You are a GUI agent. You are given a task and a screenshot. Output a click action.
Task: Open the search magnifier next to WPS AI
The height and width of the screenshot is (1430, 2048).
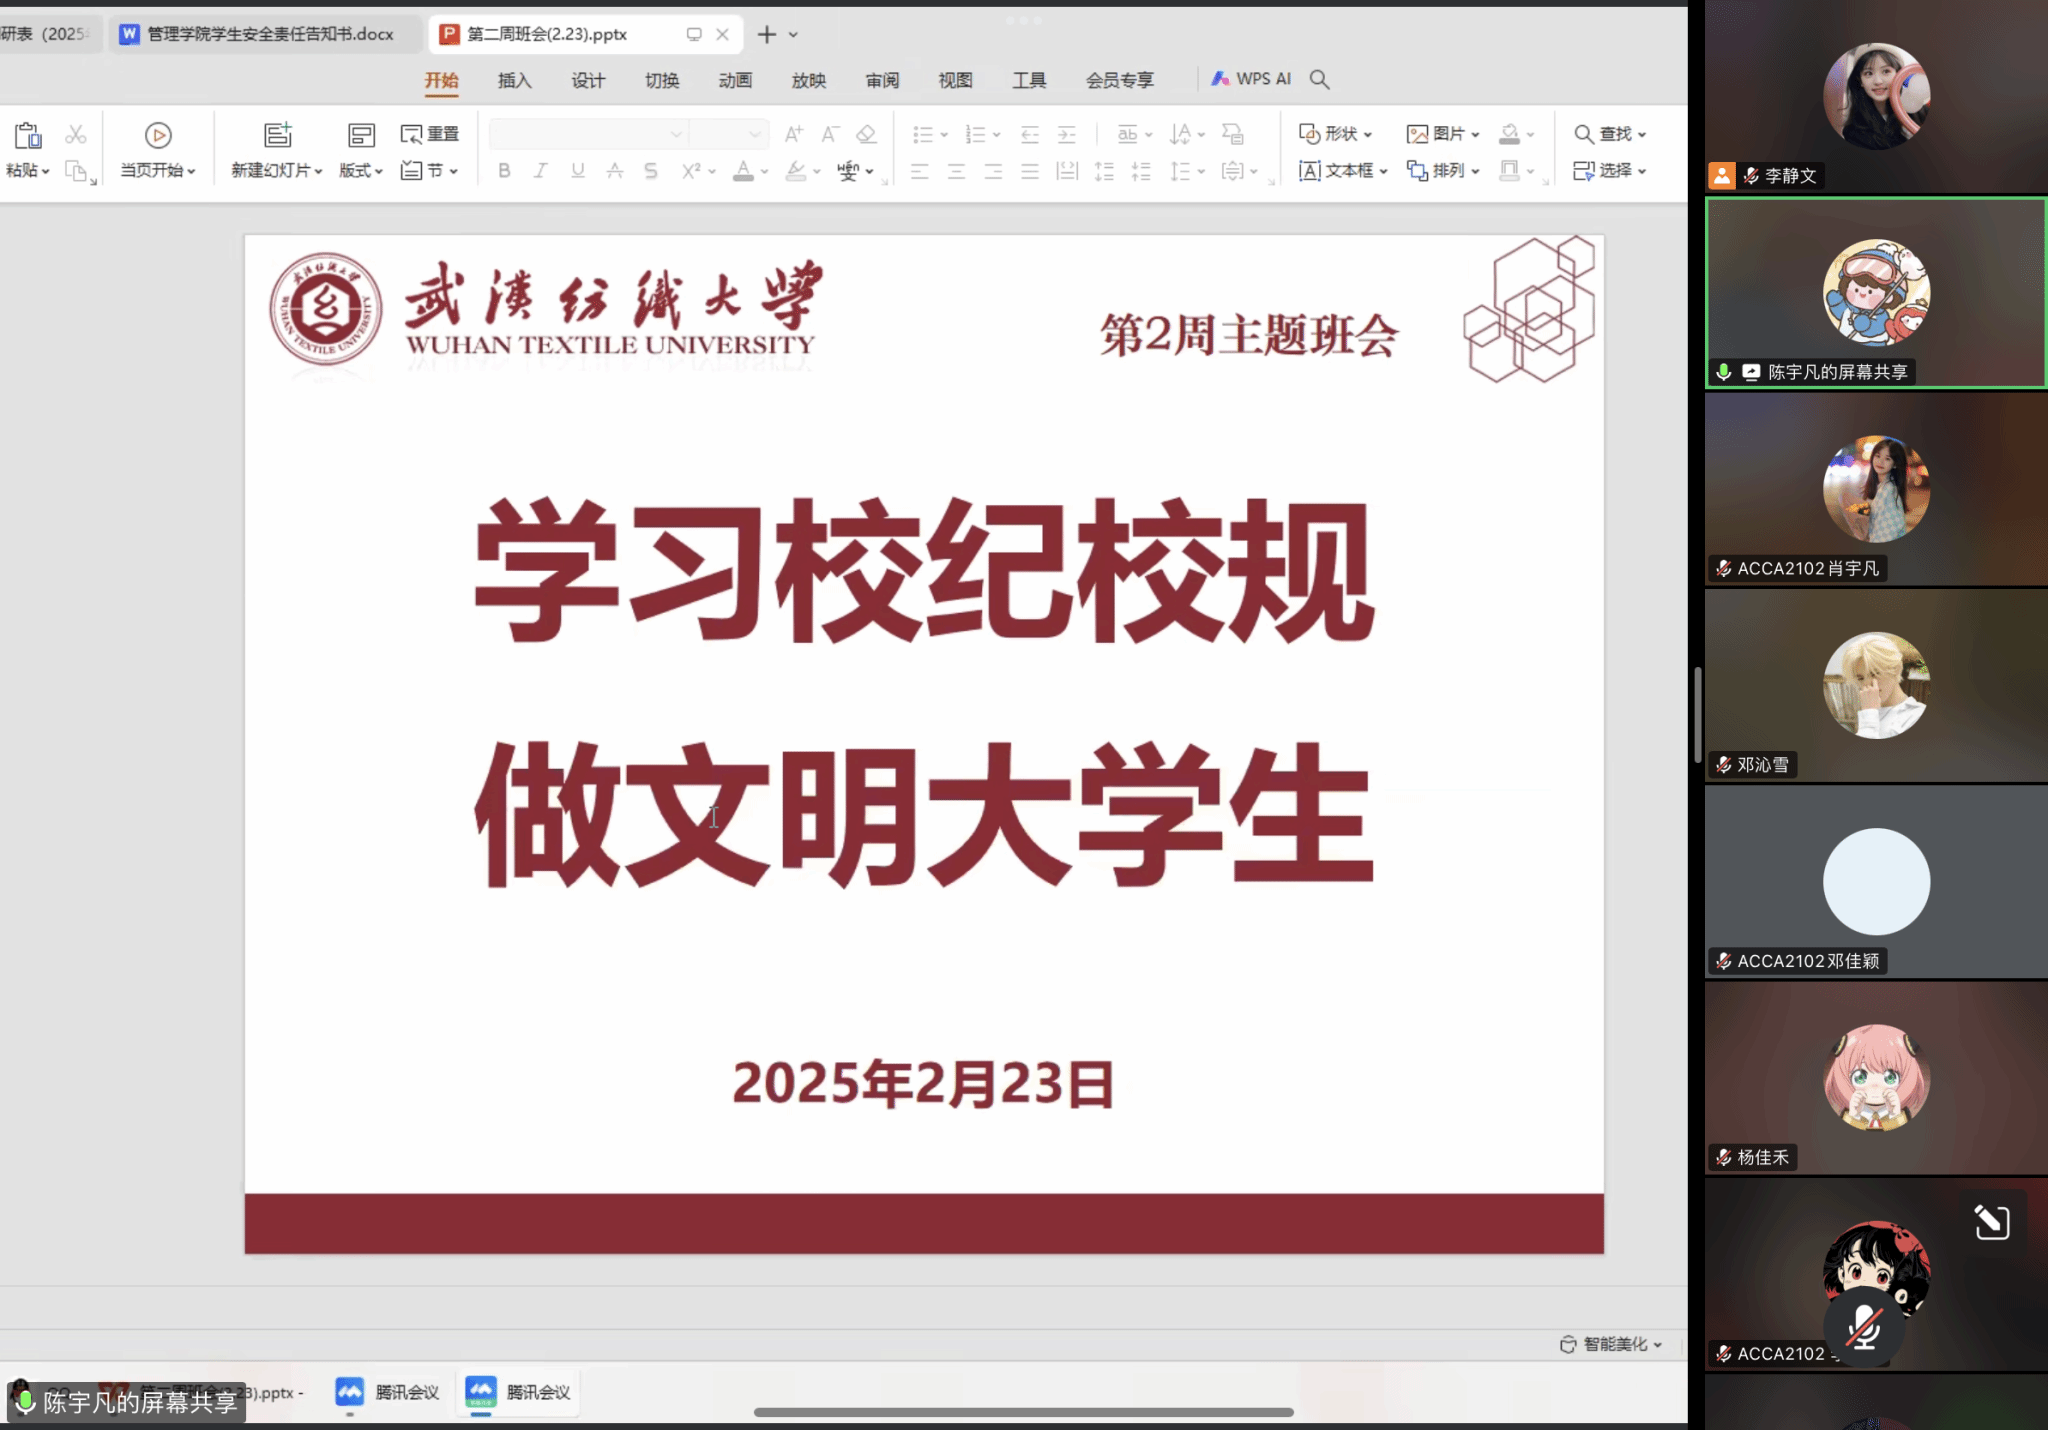point(1319,79)
